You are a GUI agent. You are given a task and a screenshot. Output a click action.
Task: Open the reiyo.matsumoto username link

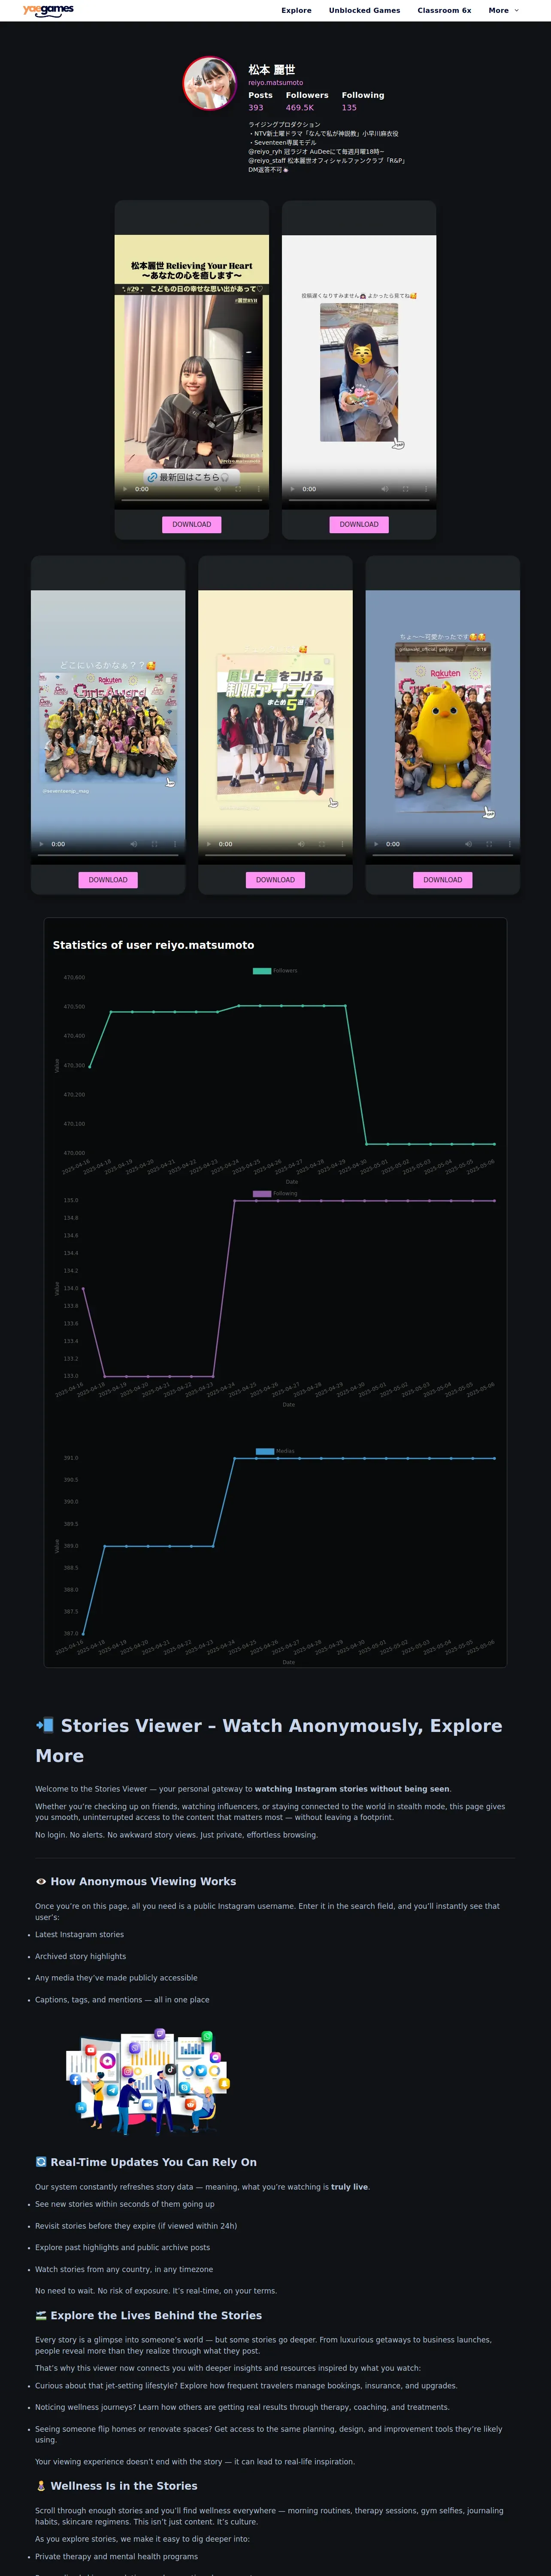click(275, 83)
